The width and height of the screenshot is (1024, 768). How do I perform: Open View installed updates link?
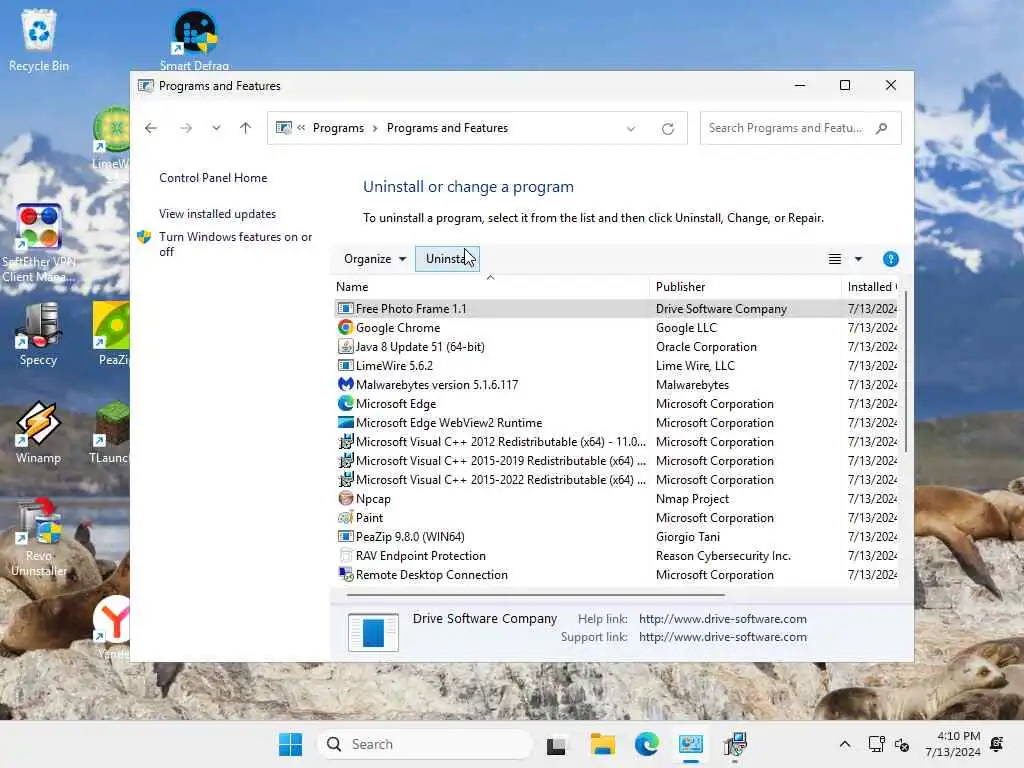coord(217,214)
